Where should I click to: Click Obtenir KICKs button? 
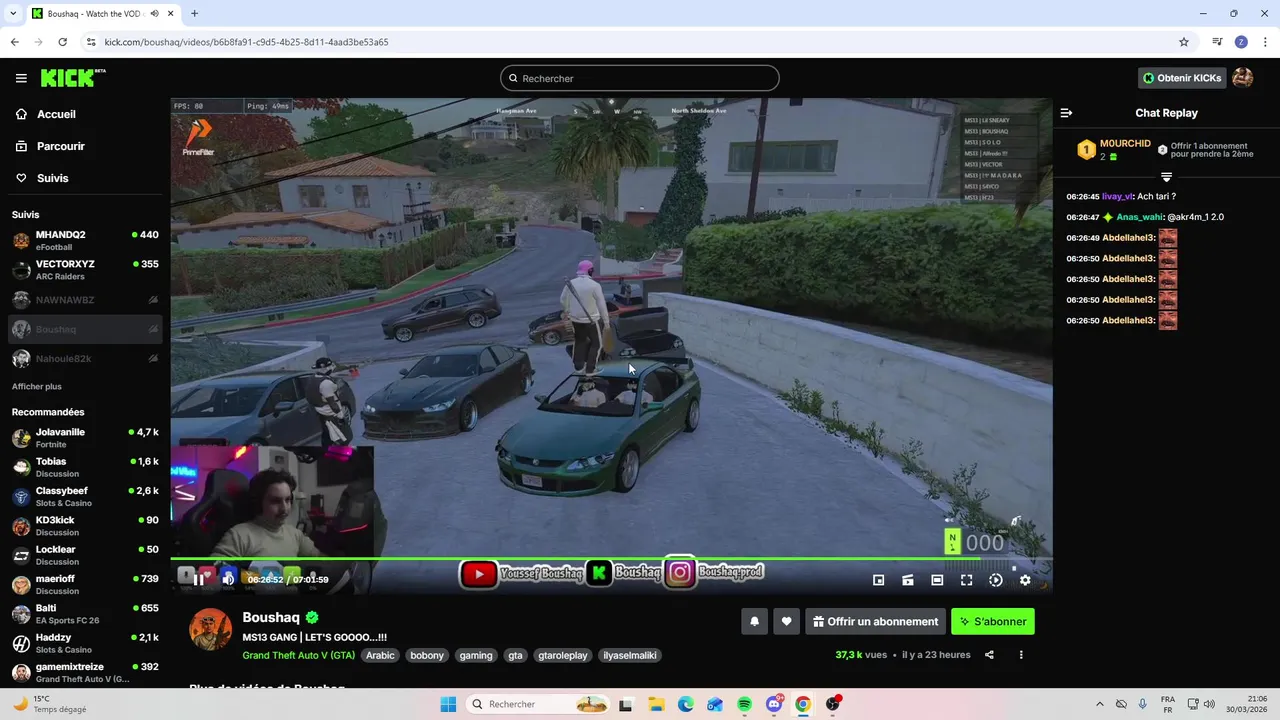(1182, 78)
